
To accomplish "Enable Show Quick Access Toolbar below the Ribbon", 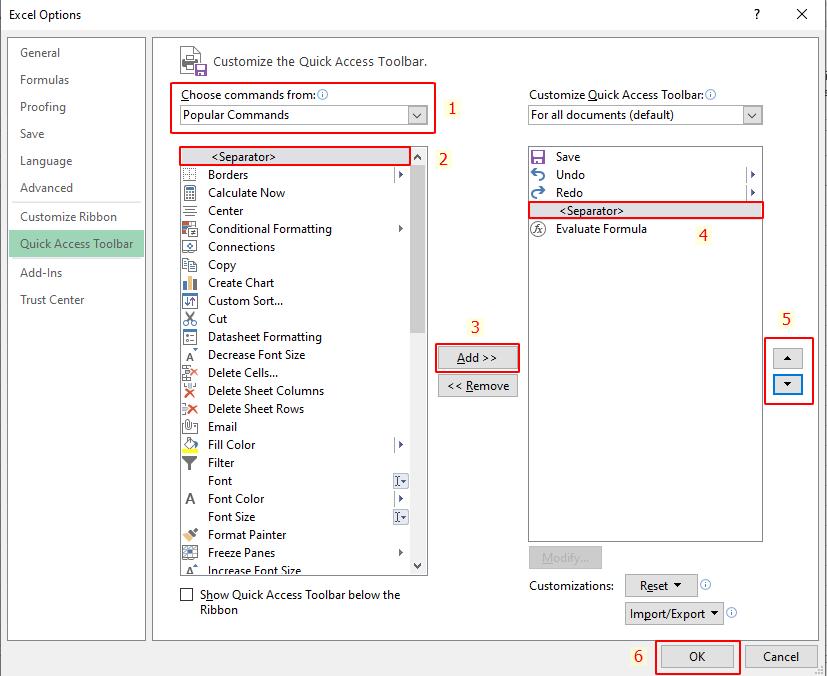I will click(186, 595).
